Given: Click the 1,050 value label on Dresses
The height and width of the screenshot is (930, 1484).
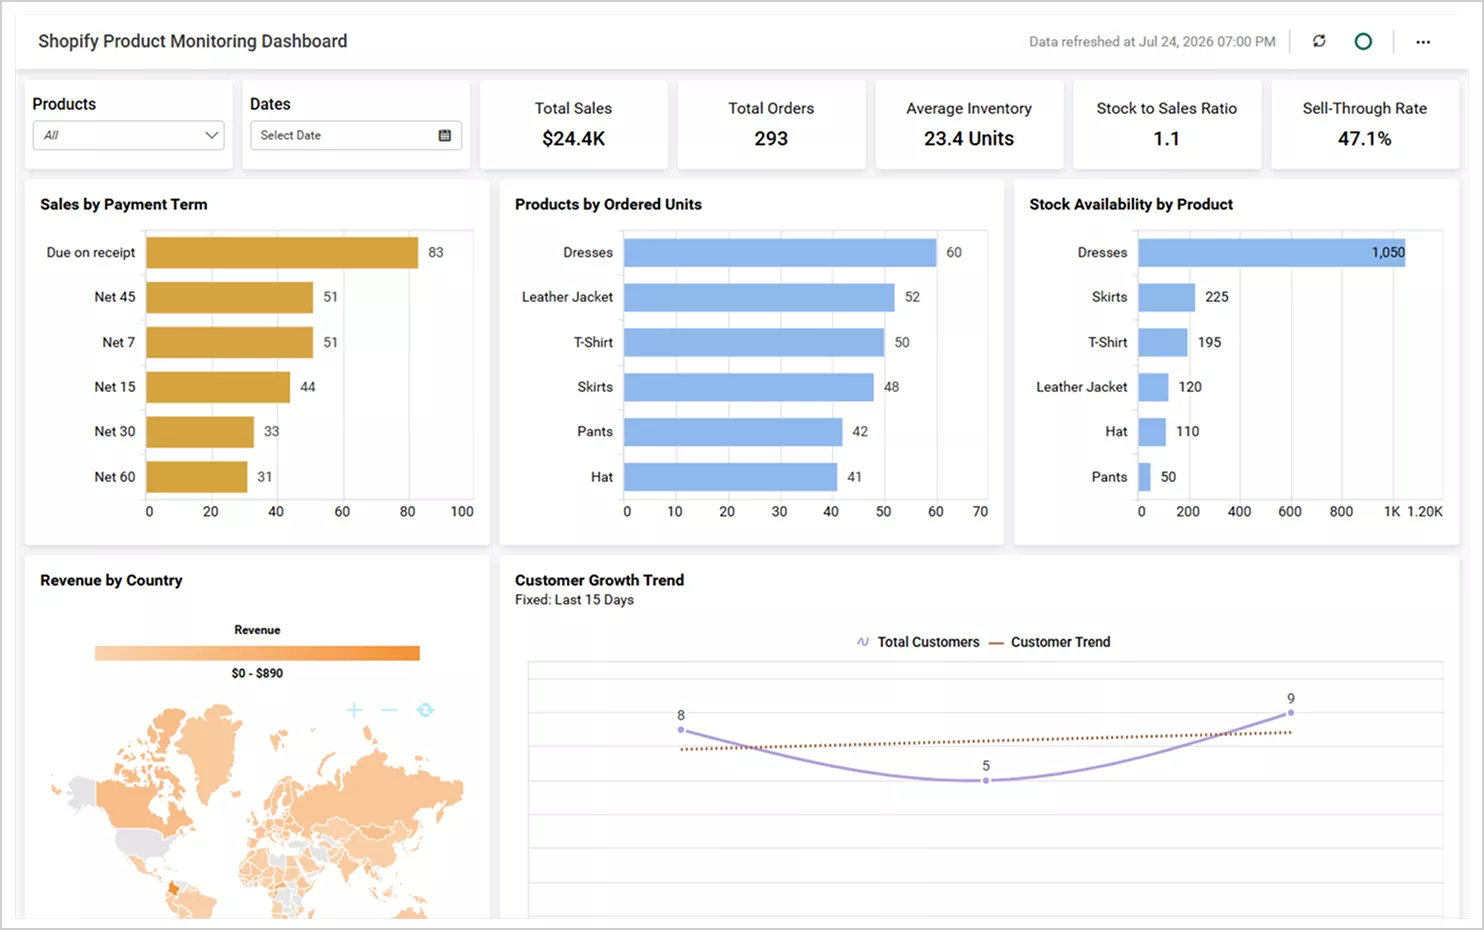Looking at the screenshot, I should tap(1388, 252).
